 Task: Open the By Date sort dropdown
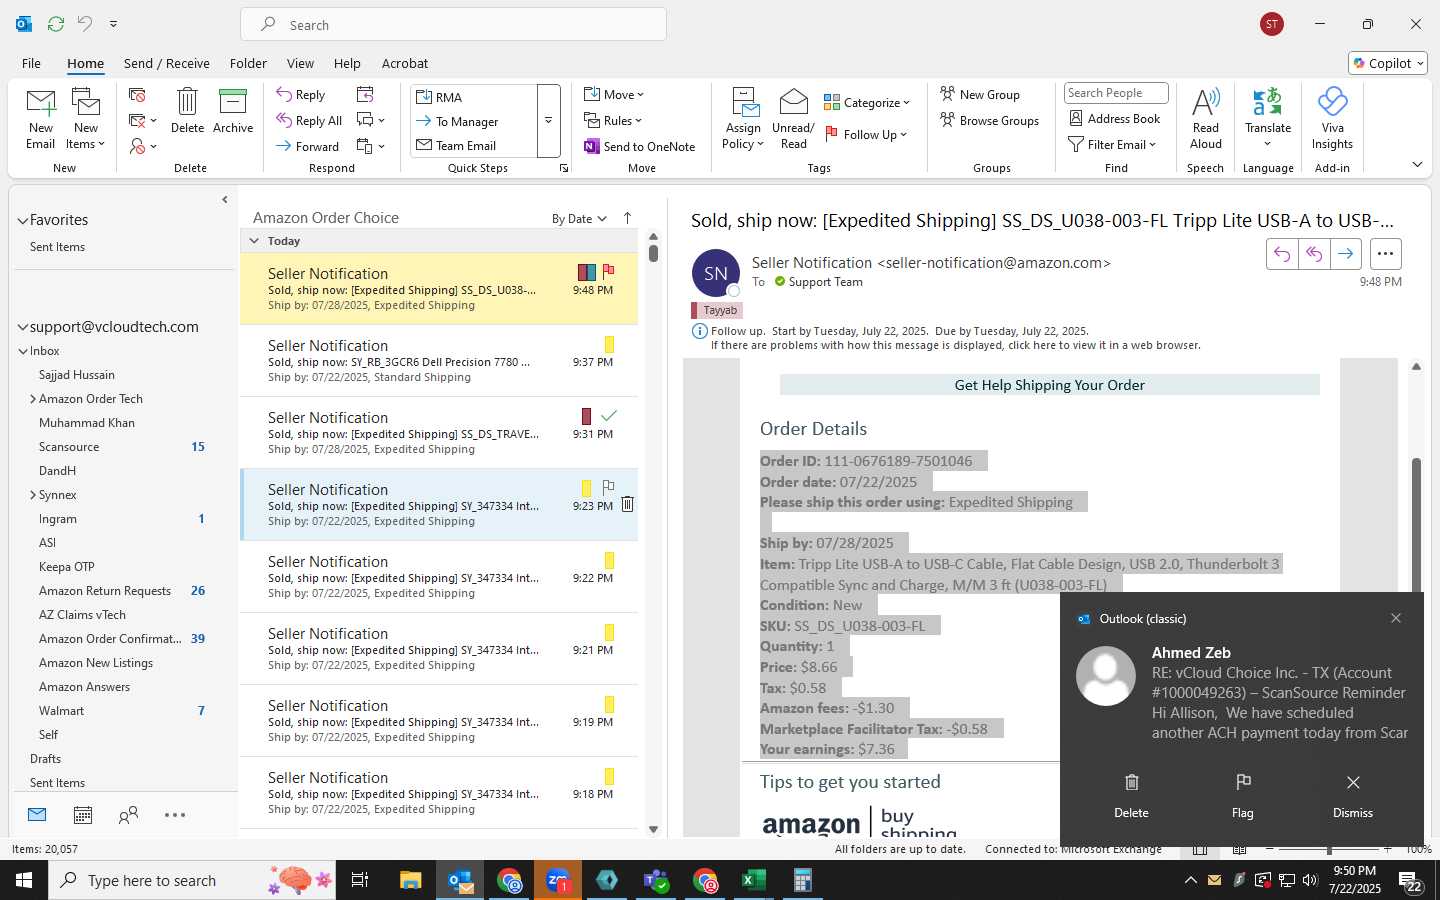[x=579, y=219]
